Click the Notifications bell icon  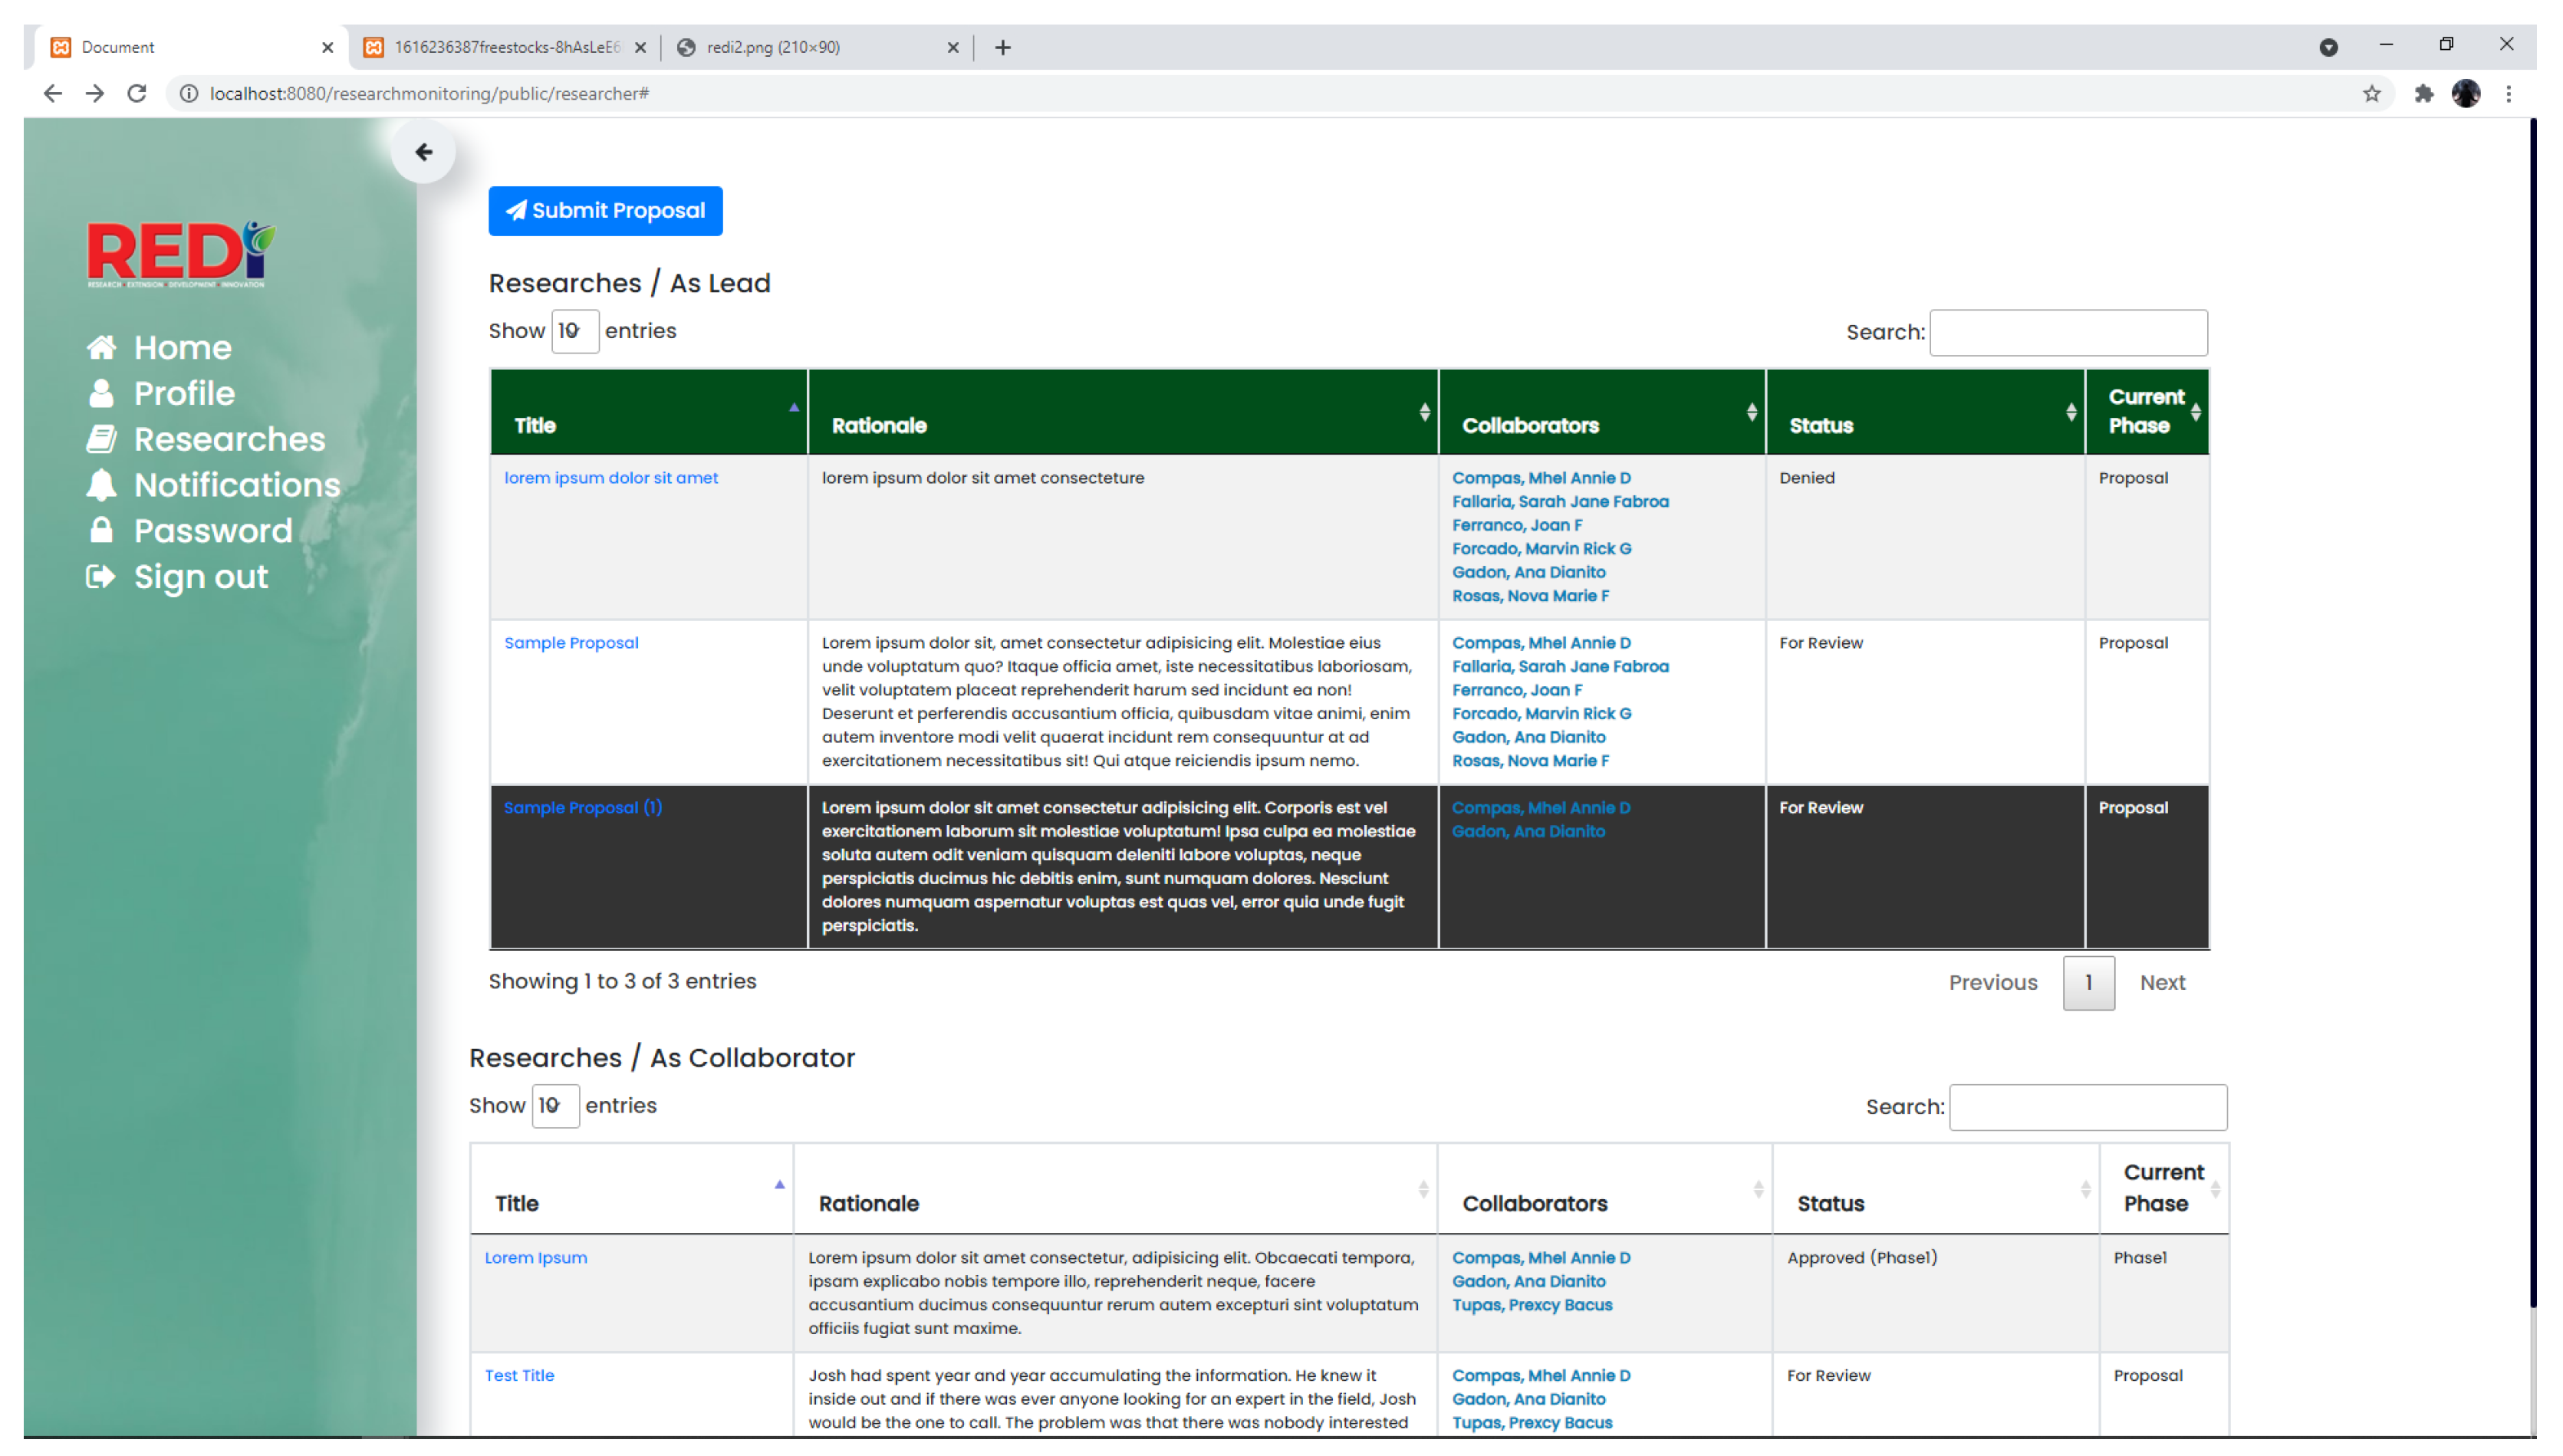point(101,485)
